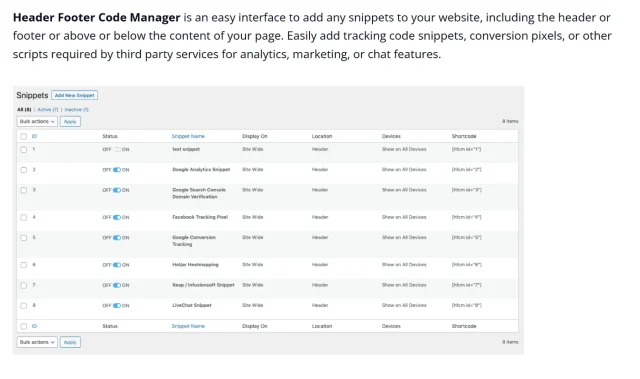Click shortcode for Facebook Tracking Pixel row
This screenshot has width=640, height=379.
click(x=467, y=217)
